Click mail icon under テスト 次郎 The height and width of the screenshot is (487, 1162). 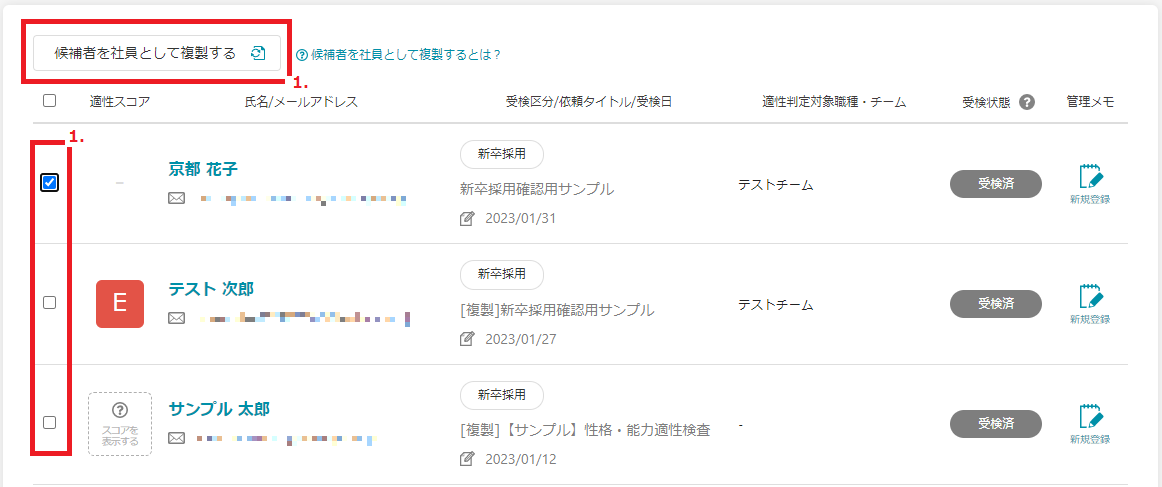[176, 318]
